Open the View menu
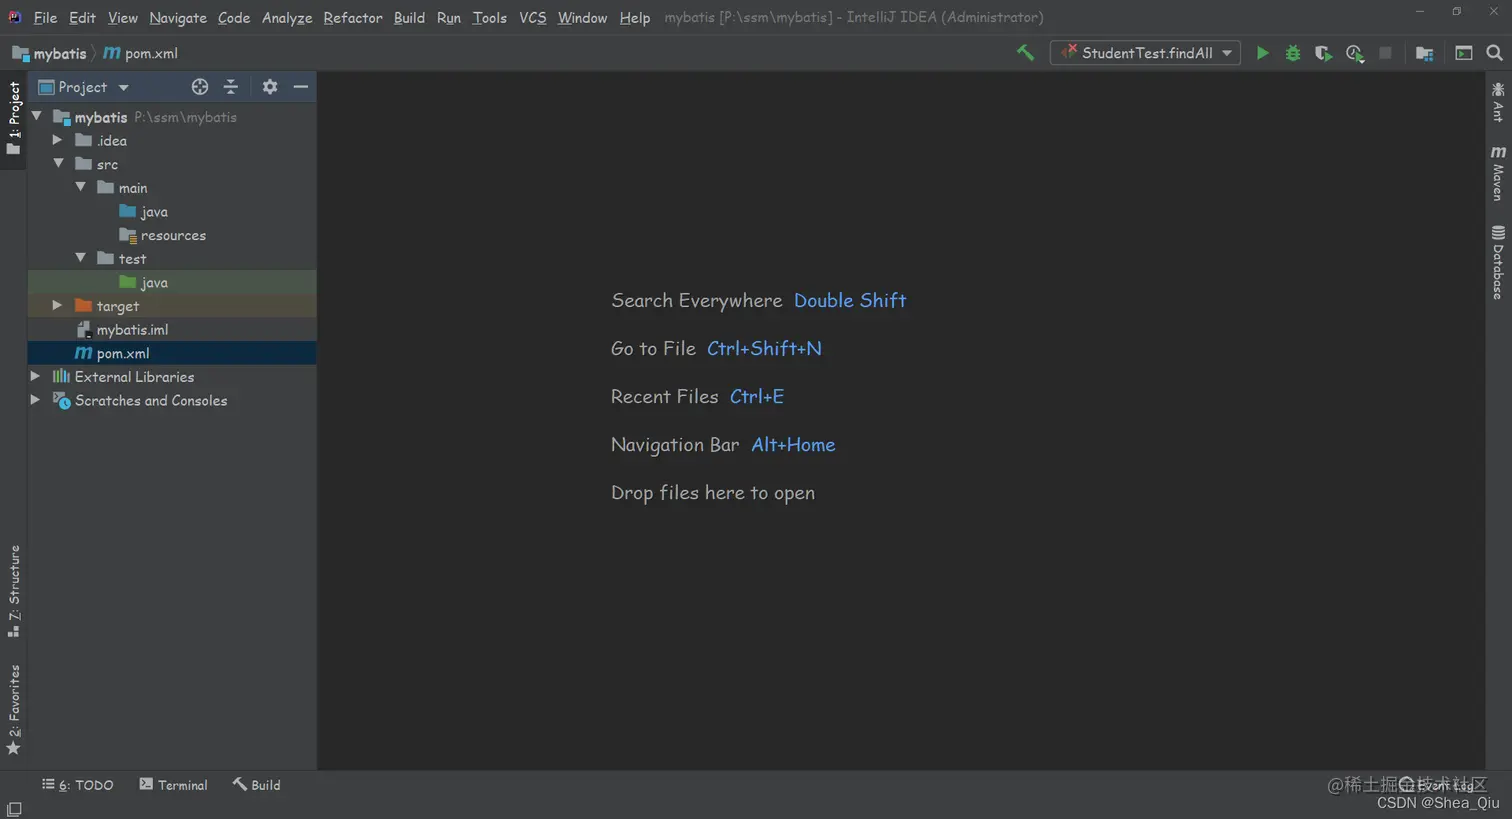The width and height of the screenshot is (1512, 819). tap(123, 17)
